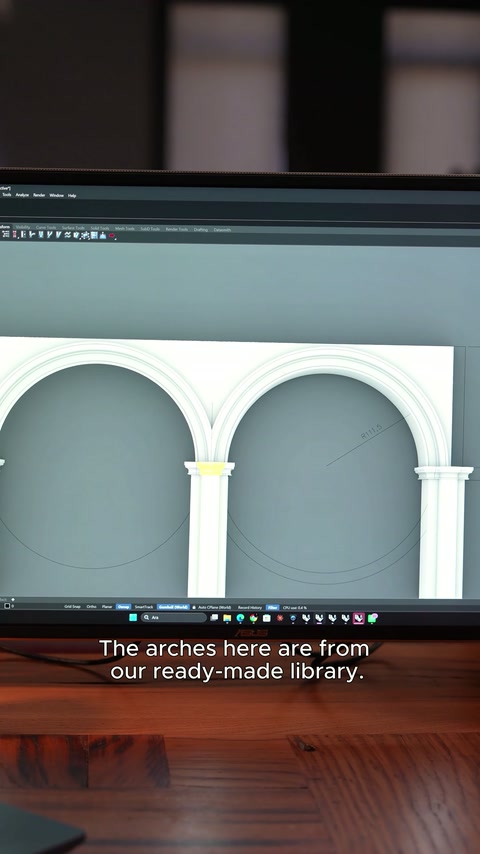The image size is (480, 854).
Task: Click the CPU use status readout
Action: pyautogui.click(x=295, y=607)
